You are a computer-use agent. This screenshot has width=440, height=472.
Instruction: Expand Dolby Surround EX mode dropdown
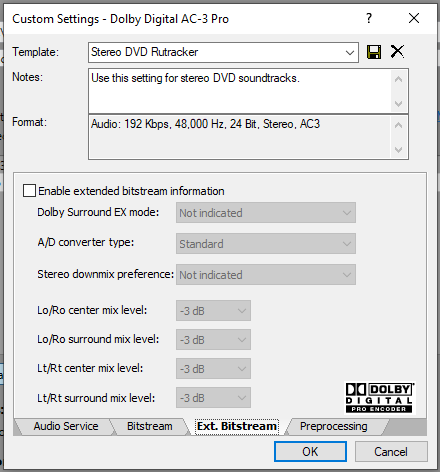pyautogui.click(x=266, y=213)
